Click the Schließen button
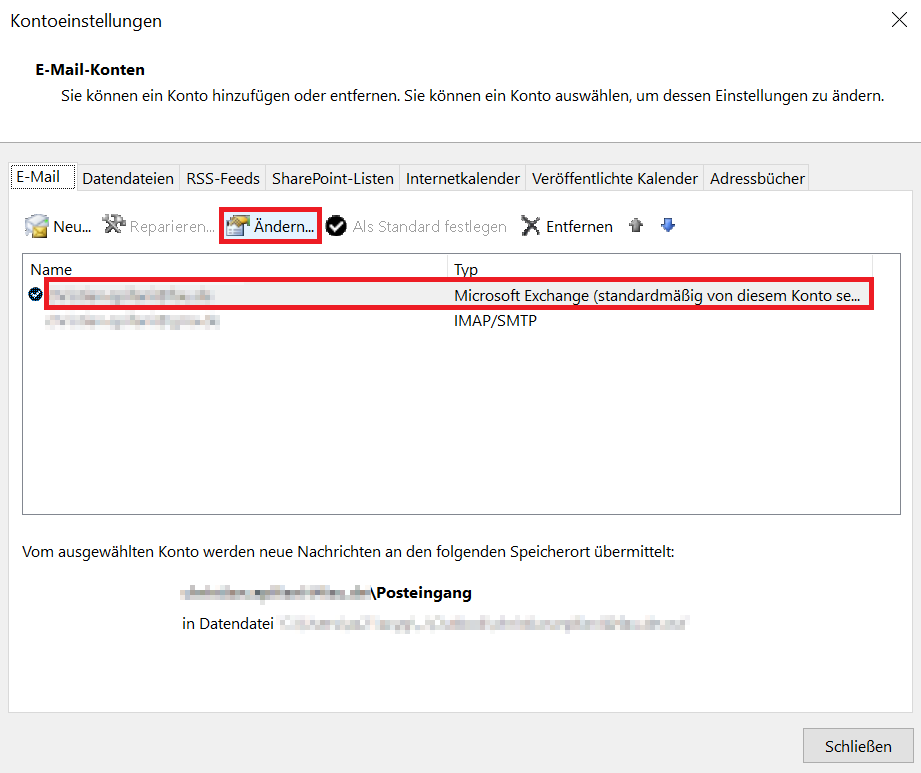Viewport: 921px width, 773px height. pos(857,746)
